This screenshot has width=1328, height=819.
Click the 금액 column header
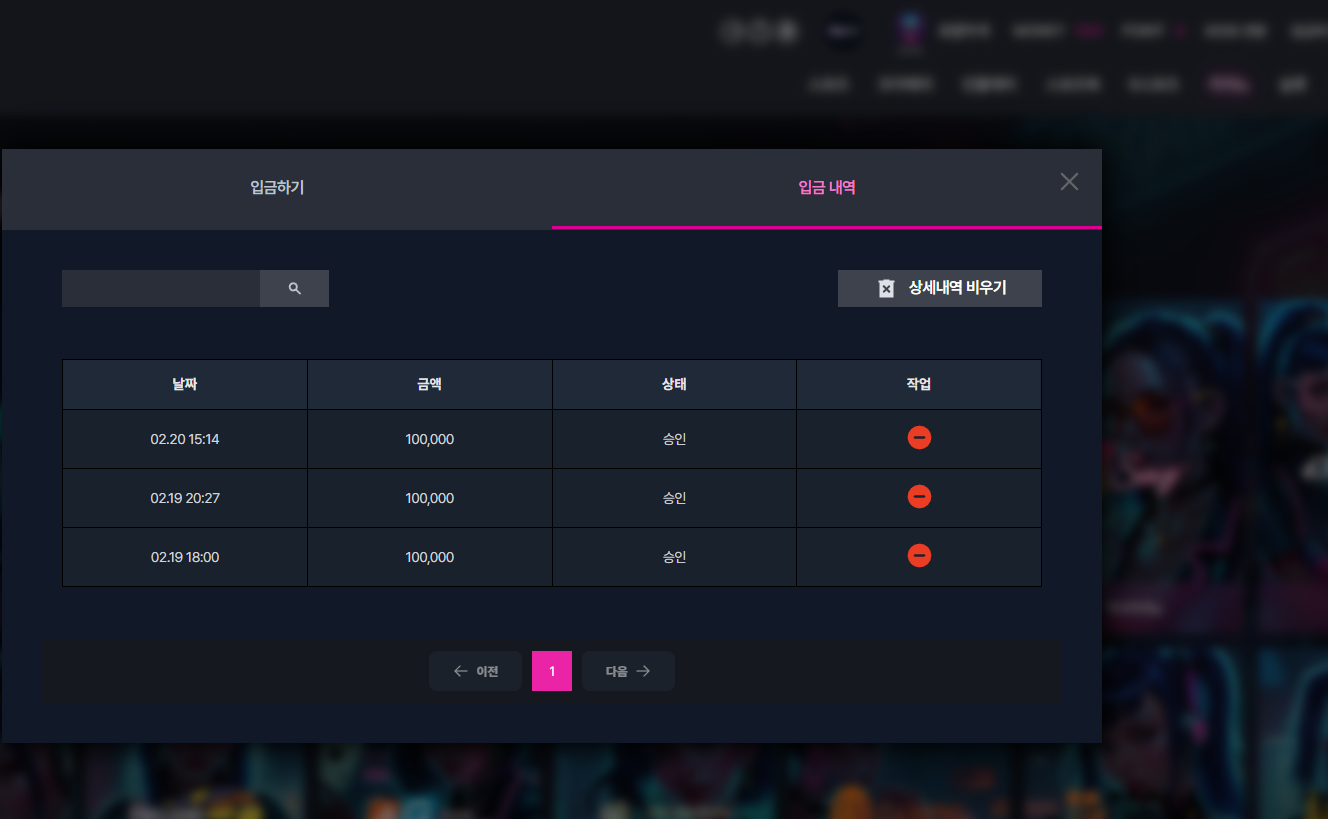(430, 384)
